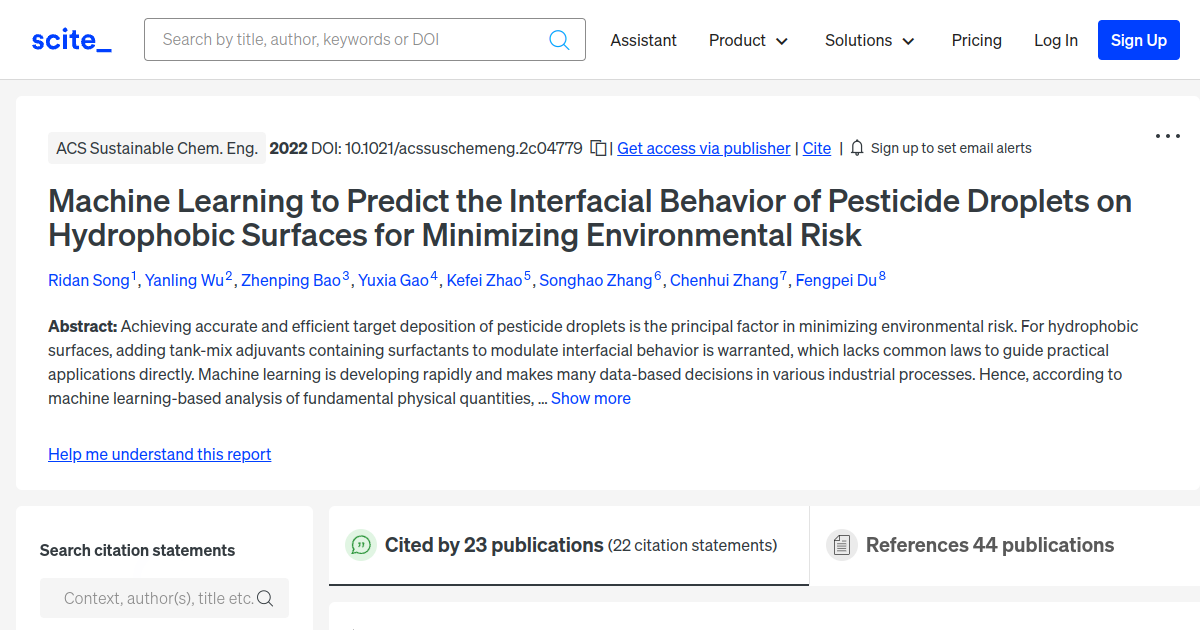1200x630 pixels.
Task: Click the bell icon for email alerts
Action: 857,148
